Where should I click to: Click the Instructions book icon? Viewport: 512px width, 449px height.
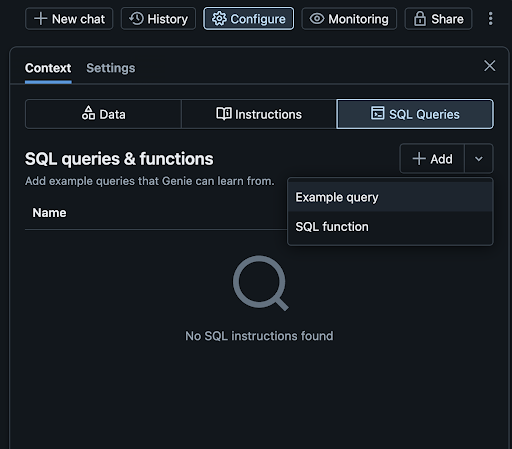click(224, 114)
